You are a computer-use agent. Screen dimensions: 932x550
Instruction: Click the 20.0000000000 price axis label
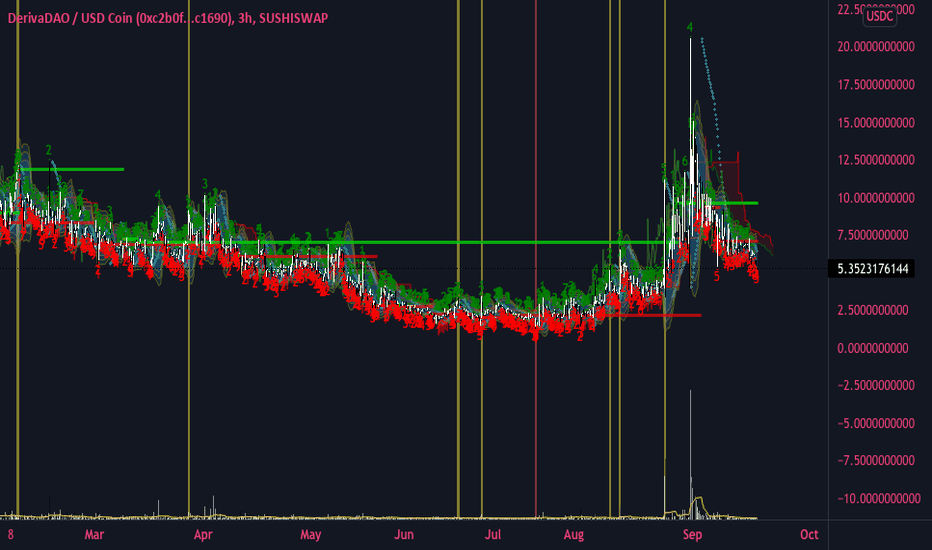(x=876, y=47)
